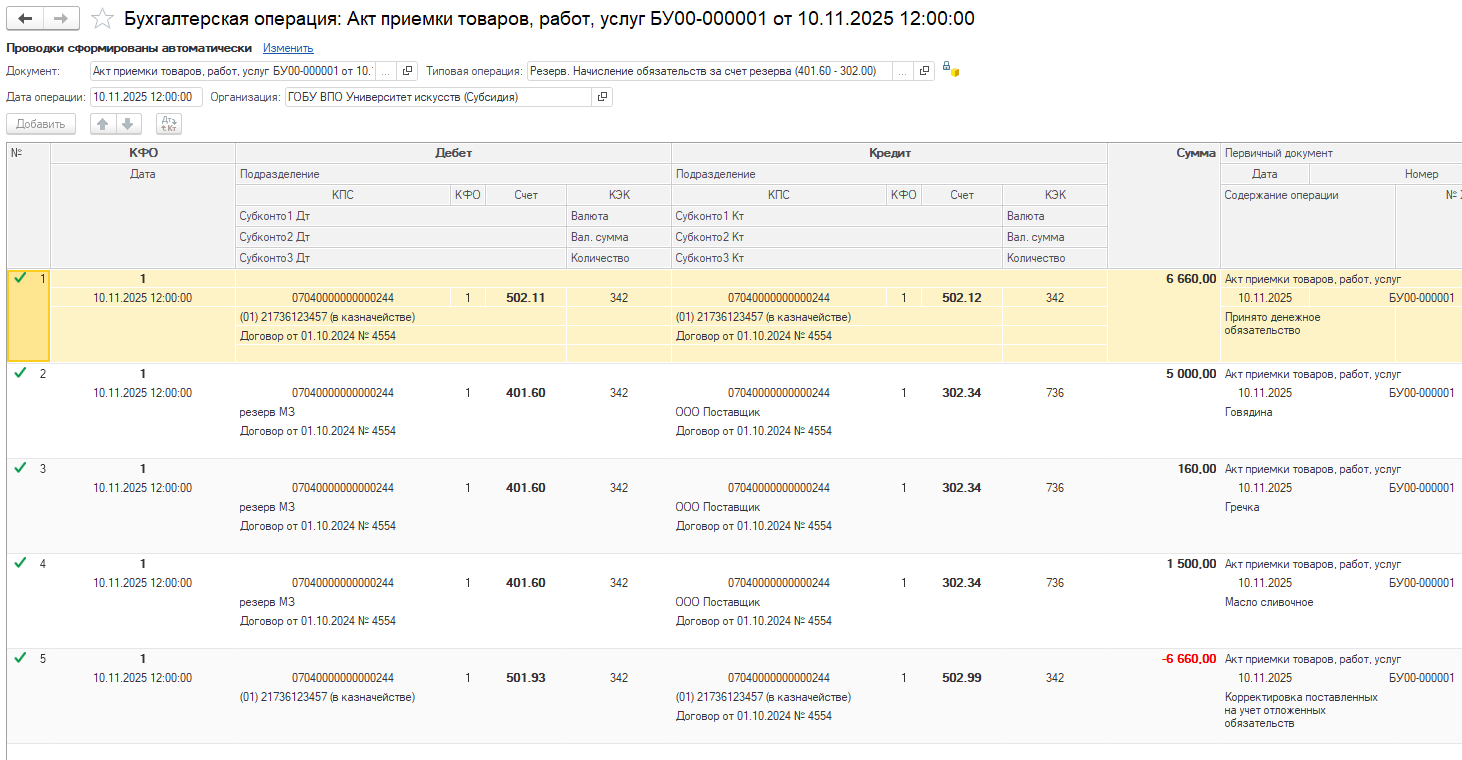1462x760 pixels.
Task: Toggle green checkmark on entry row 3
Action: pyautogui.click(x=21, y=468)
